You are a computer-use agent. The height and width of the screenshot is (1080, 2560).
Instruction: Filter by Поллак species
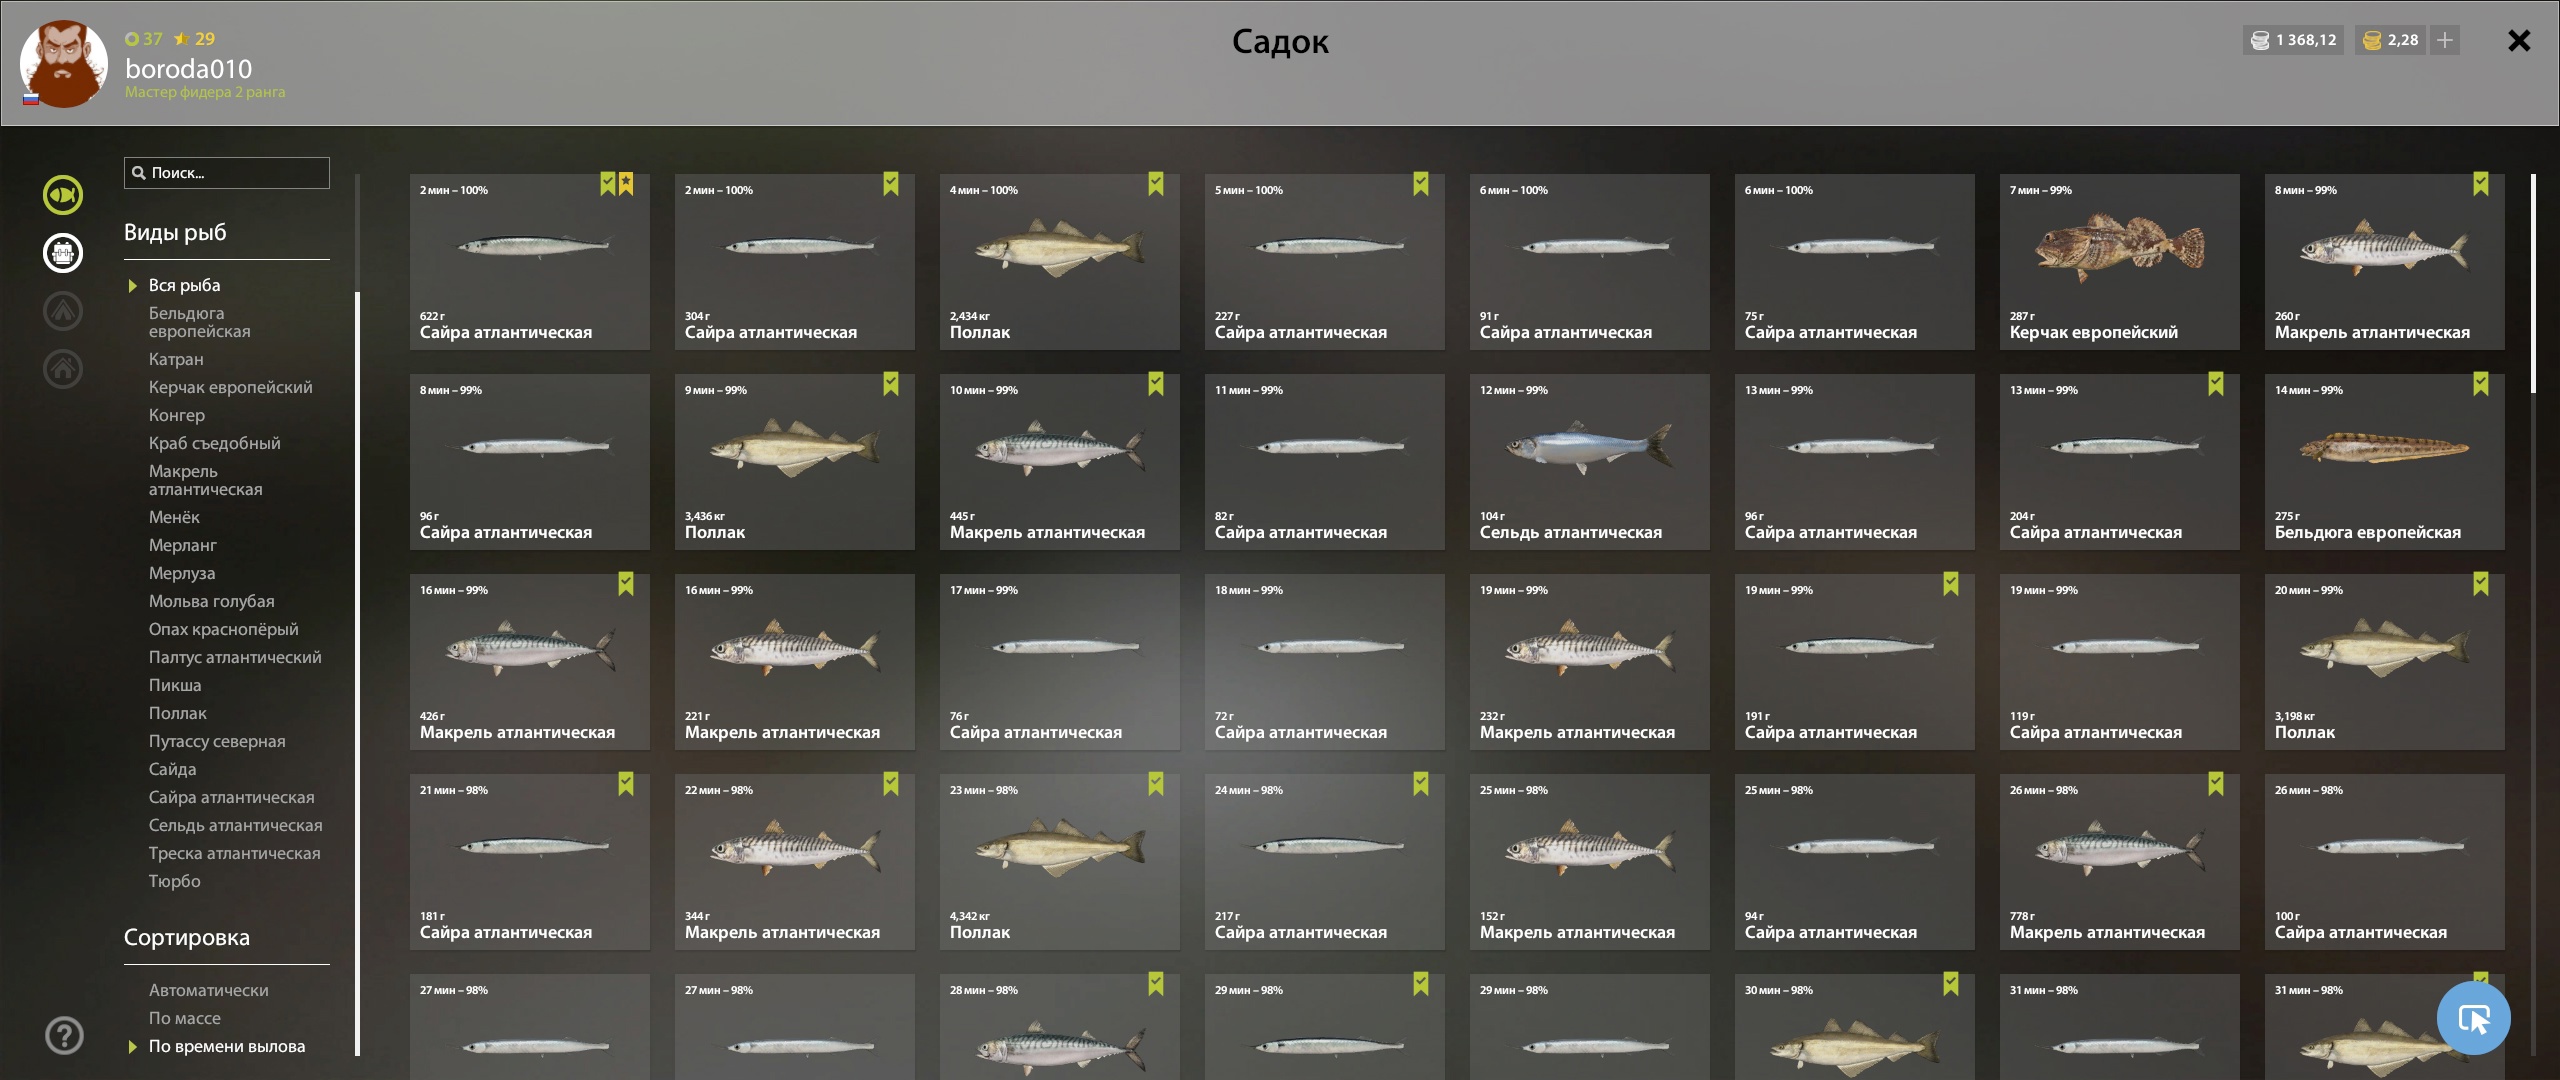(x=177, y=714)
